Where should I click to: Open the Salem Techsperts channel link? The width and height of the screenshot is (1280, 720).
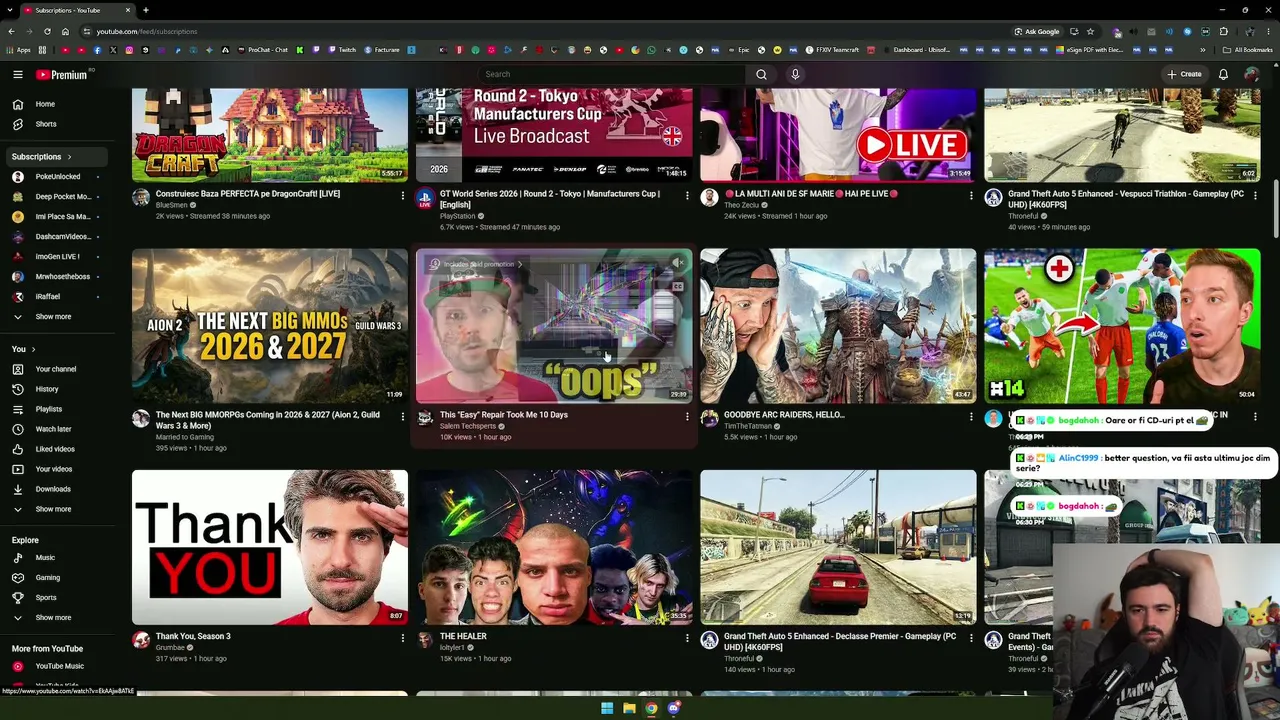[x=468, y=426]
